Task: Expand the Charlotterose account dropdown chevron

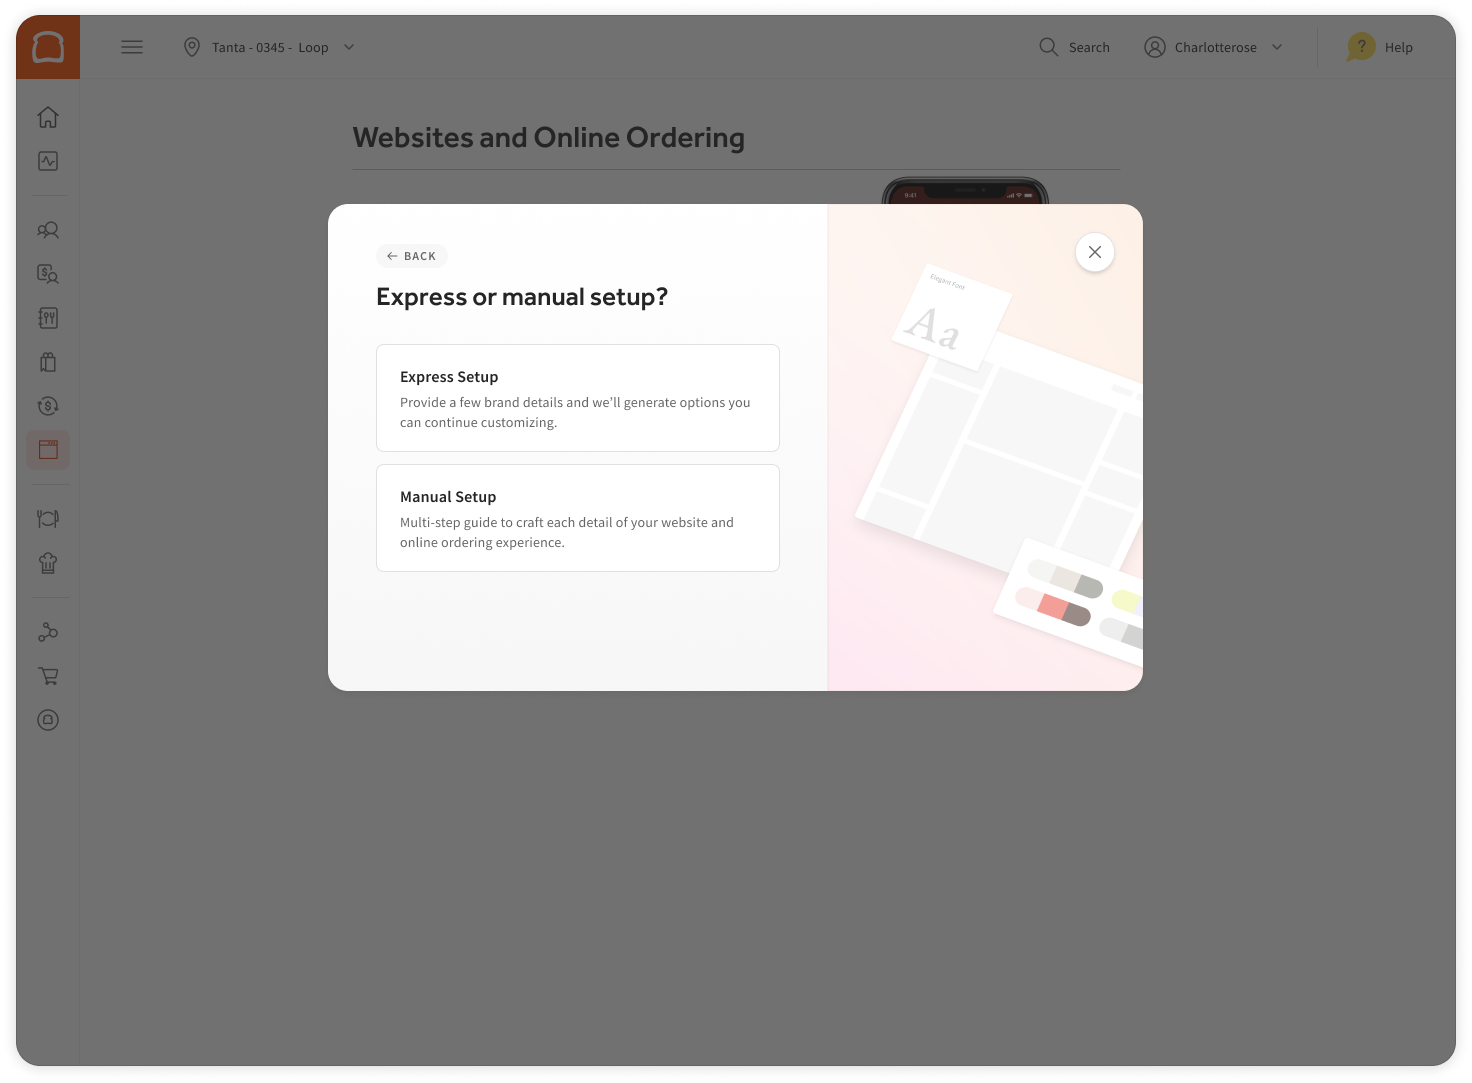Action: point(1277,47)
